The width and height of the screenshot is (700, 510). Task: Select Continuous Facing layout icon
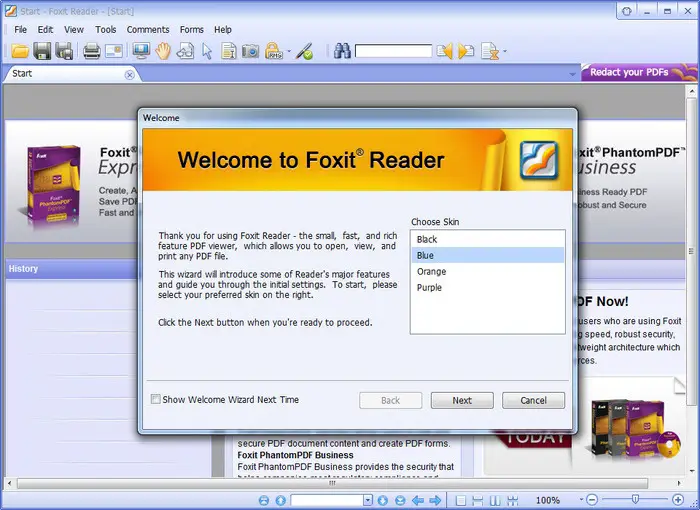coord(512,501)
